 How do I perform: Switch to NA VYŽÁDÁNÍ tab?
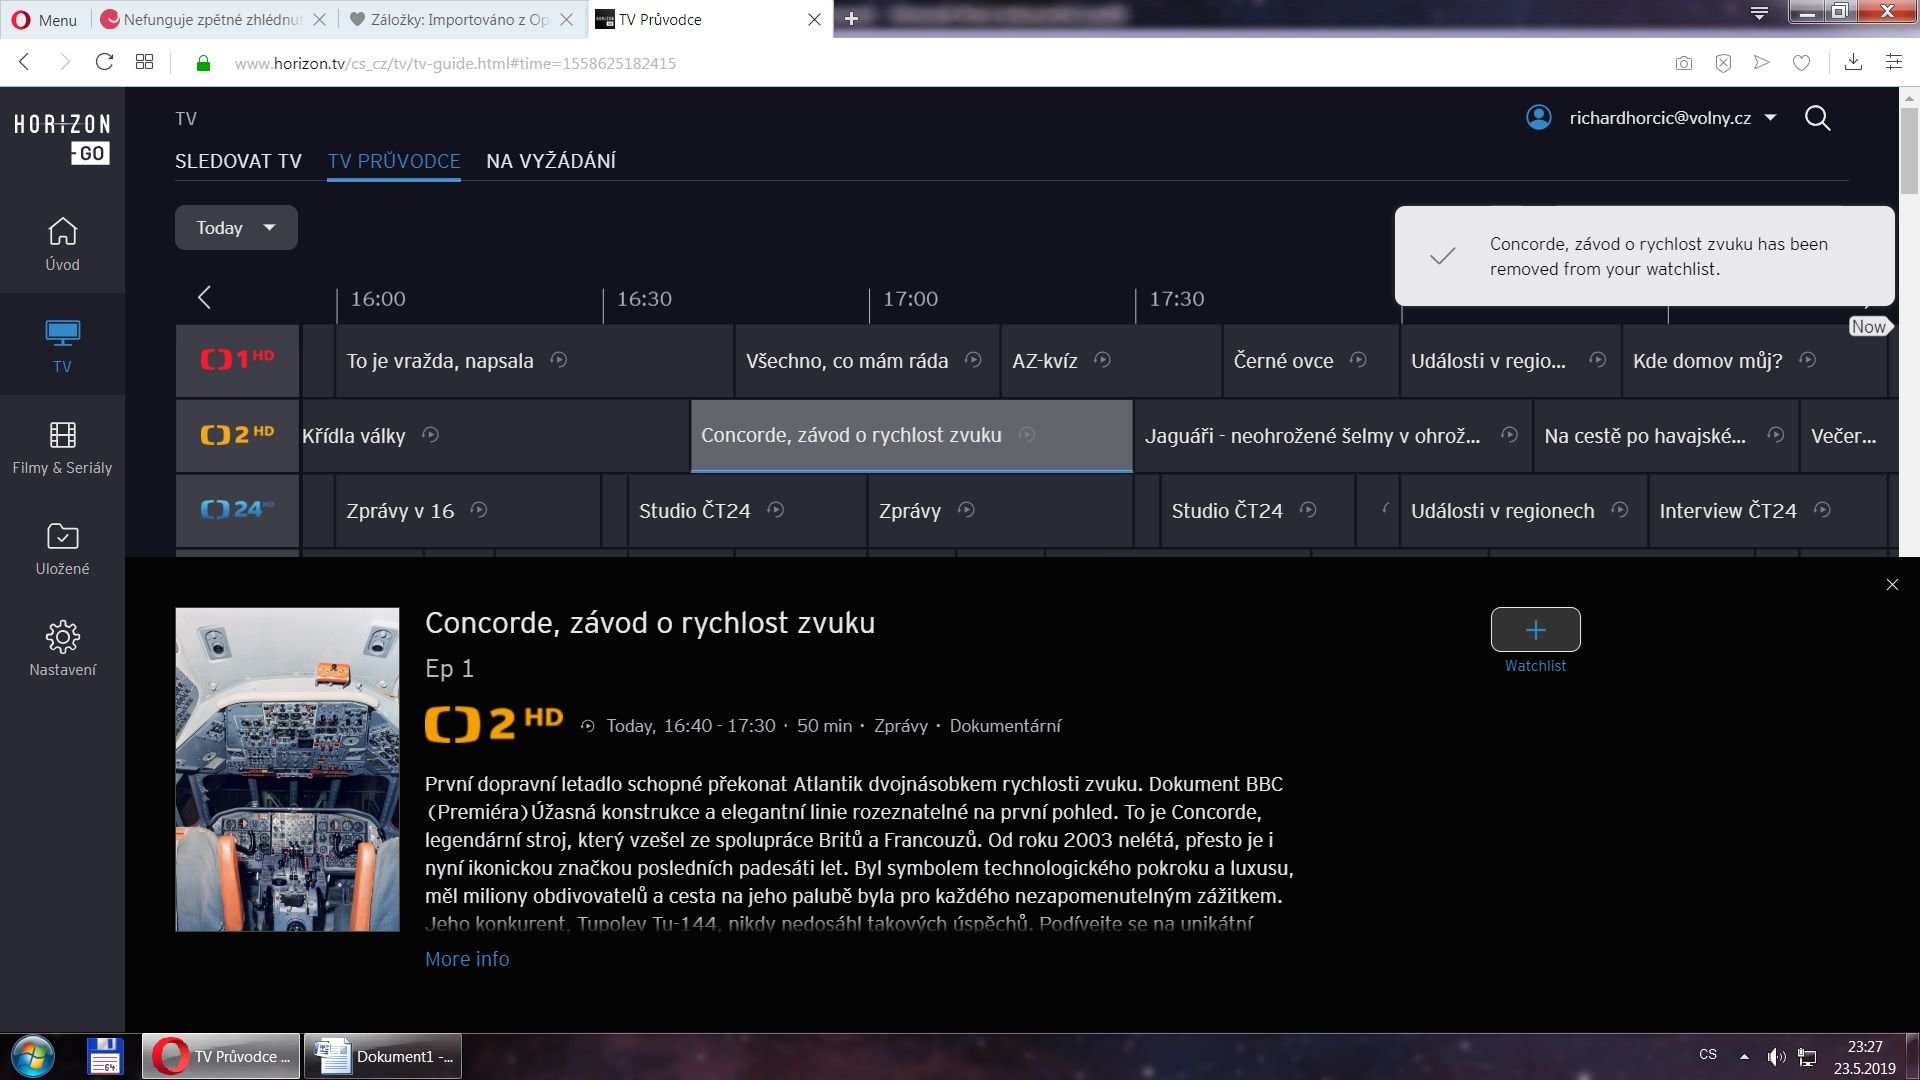coord(550,161)
